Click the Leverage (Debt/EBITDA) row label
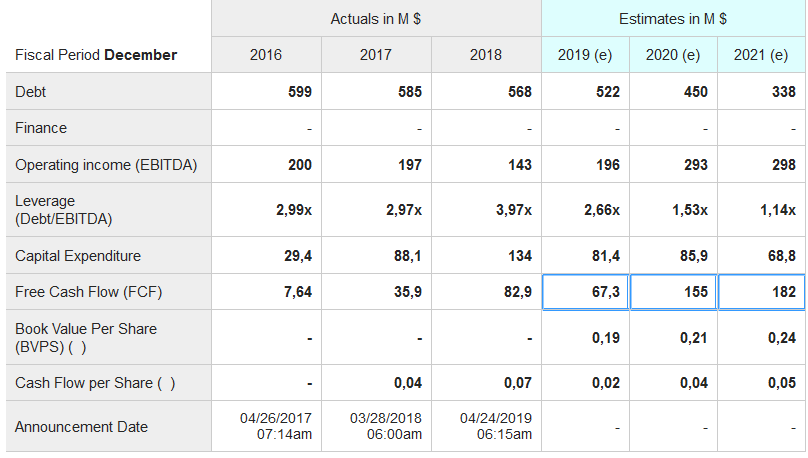Viewport: 808px width, 458px height. click(64, 210)
